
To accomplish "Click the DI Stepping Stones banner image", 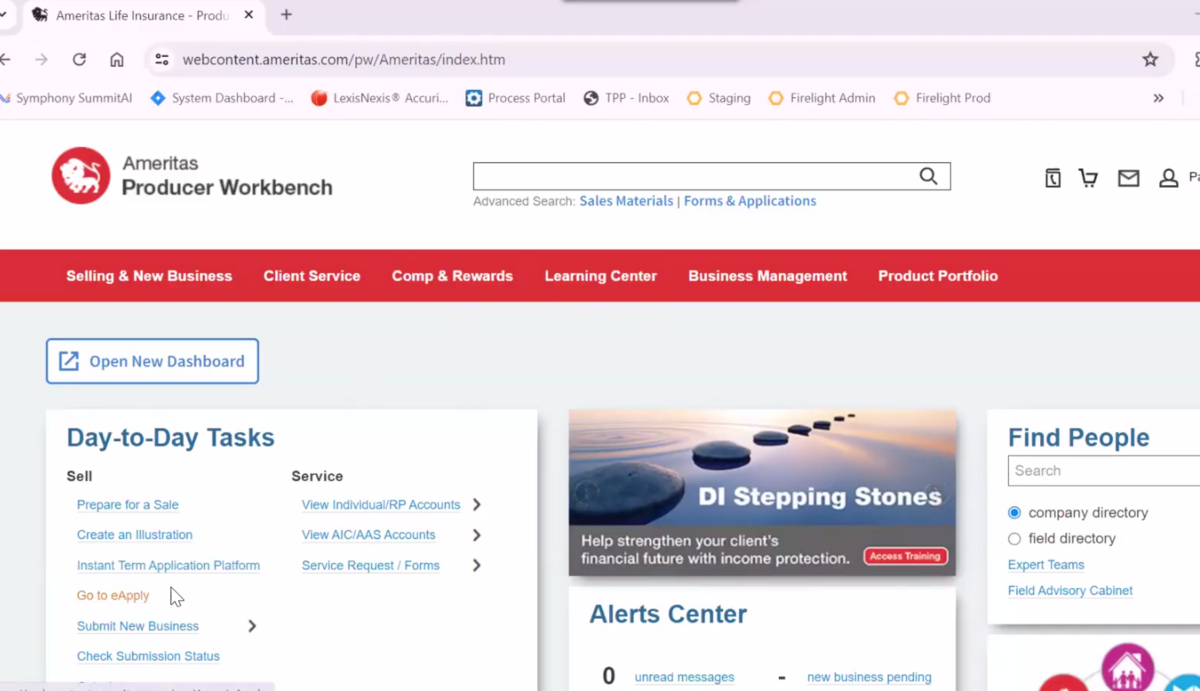I will click(762, 492).
